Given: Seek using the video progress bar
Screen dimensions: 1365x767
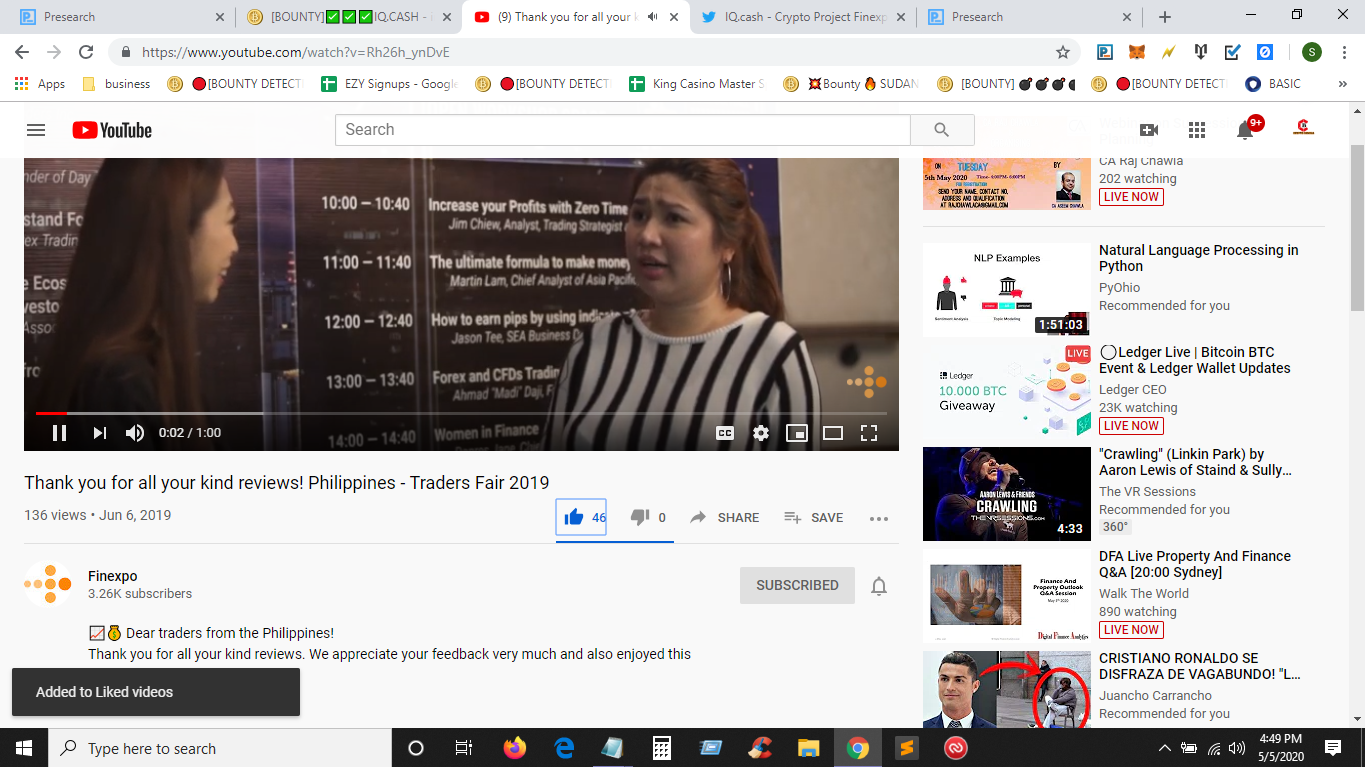Looking at the screenshot, I should pos(461,413).
